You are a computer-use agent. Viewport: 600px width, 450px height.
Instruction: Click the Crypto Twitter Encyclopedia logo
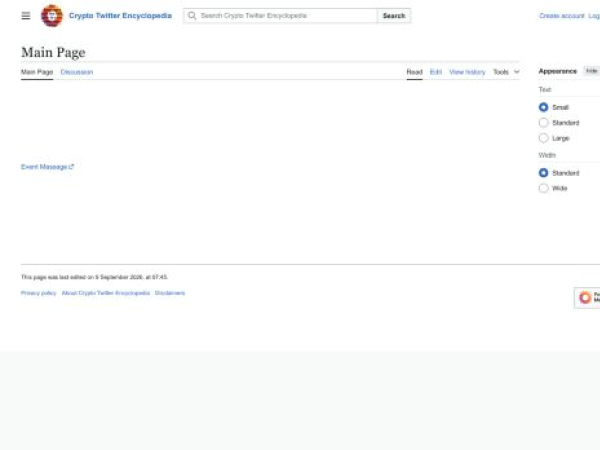52,16
